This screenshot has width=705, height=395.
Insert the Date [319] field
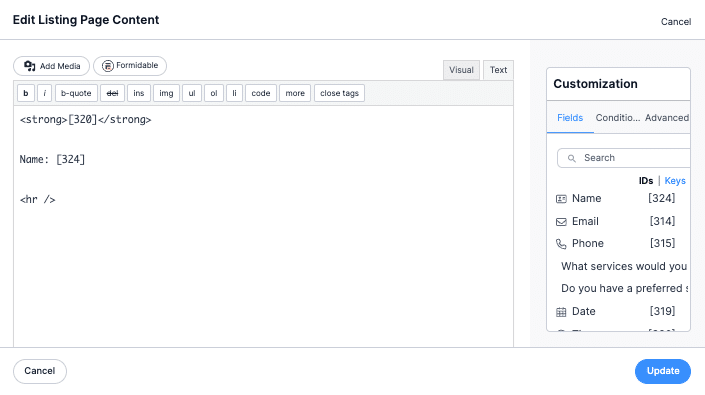616,312
